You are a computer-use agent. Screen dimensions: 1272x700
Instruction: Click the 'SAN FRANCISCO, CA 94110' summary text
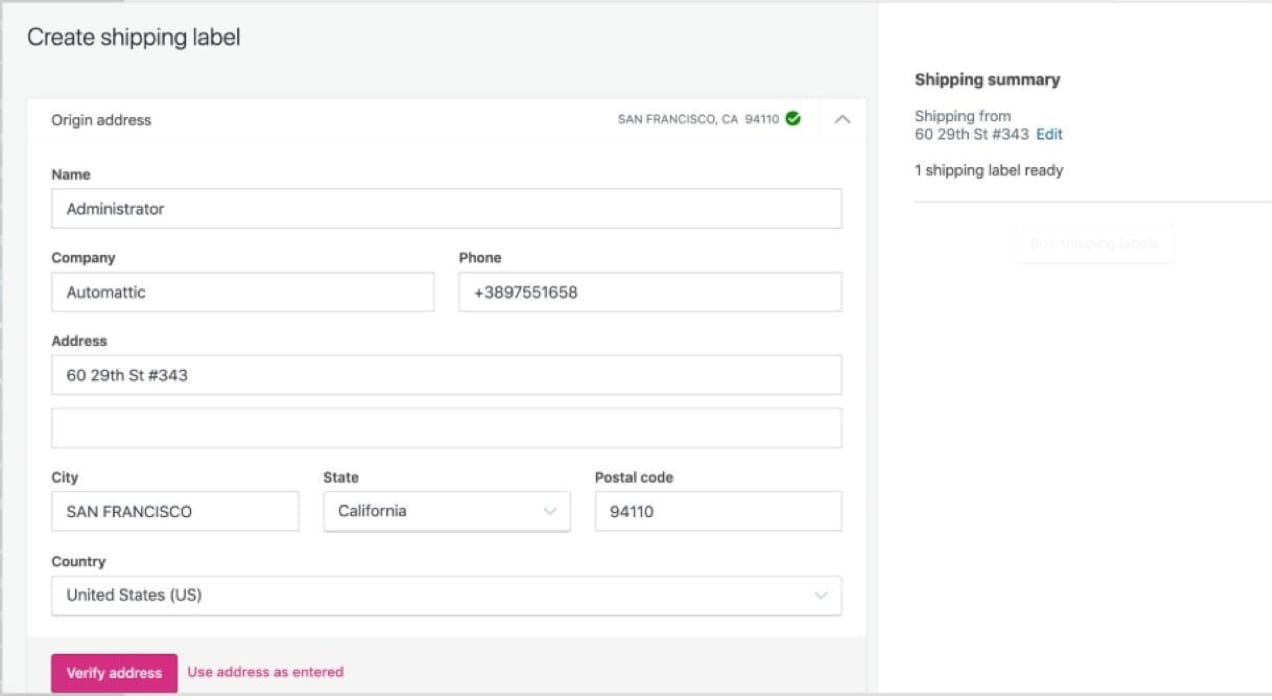tap(700, 118)
